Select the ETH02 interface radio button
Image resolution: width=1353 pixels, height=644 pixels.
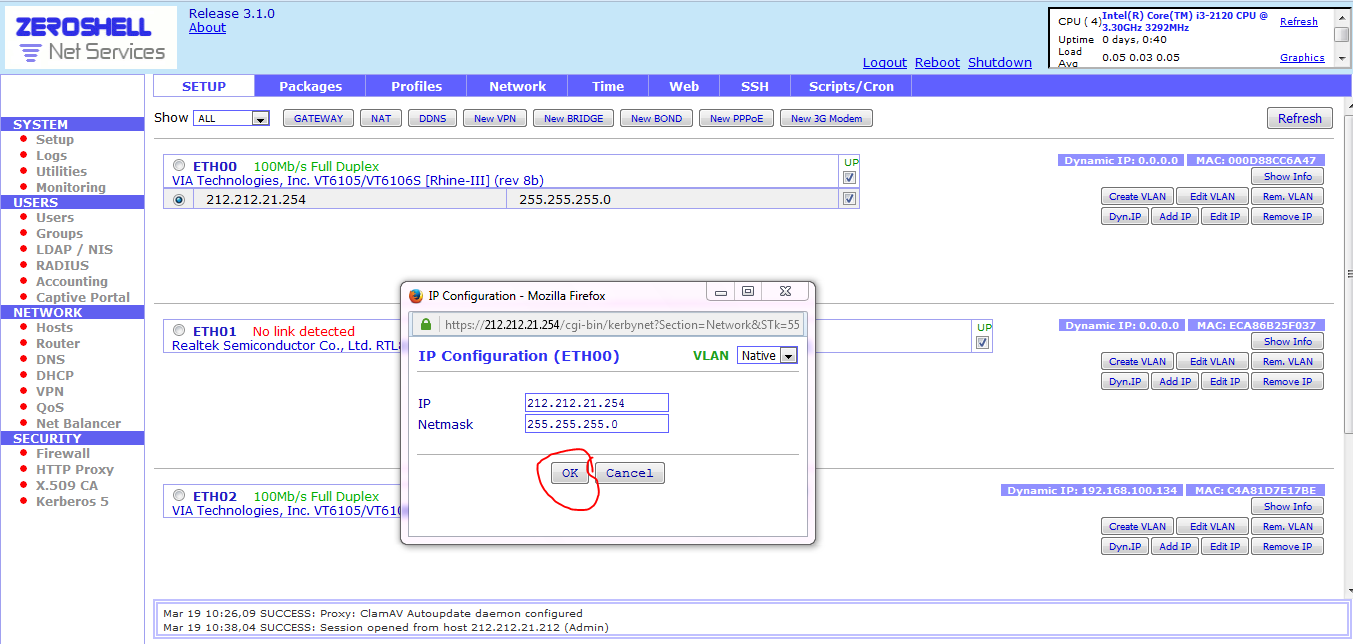pos(179,496)
